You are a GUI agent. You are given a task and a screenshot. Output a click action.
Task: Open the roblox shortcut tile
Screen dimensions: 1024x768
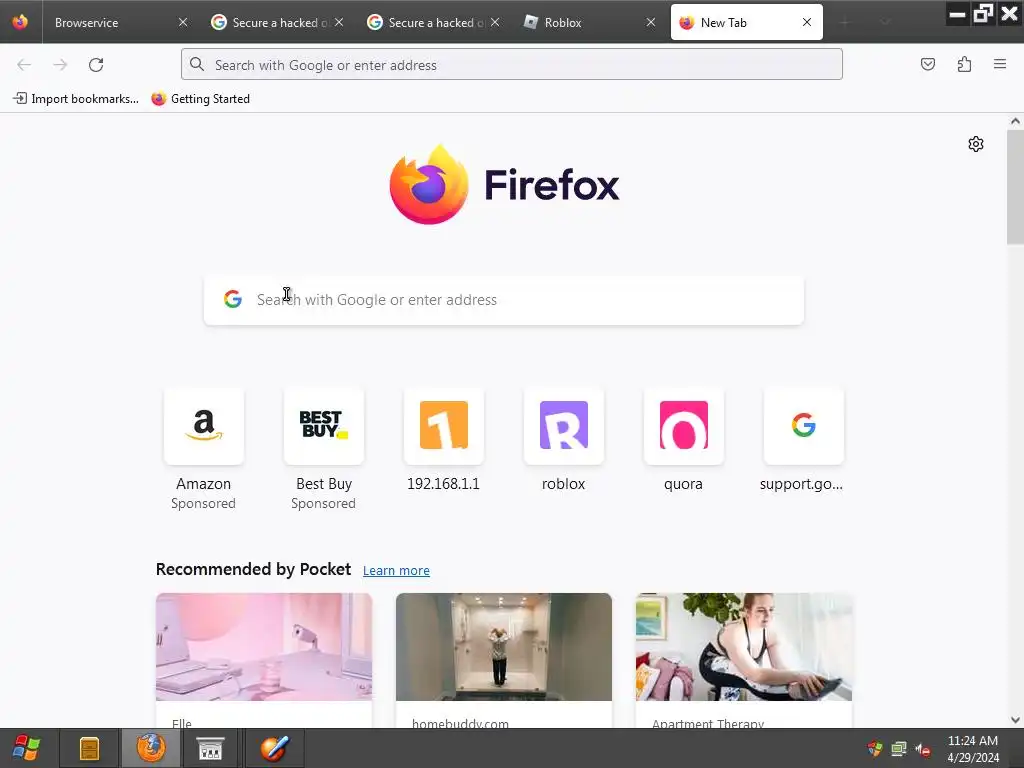[x=564, y=426]
